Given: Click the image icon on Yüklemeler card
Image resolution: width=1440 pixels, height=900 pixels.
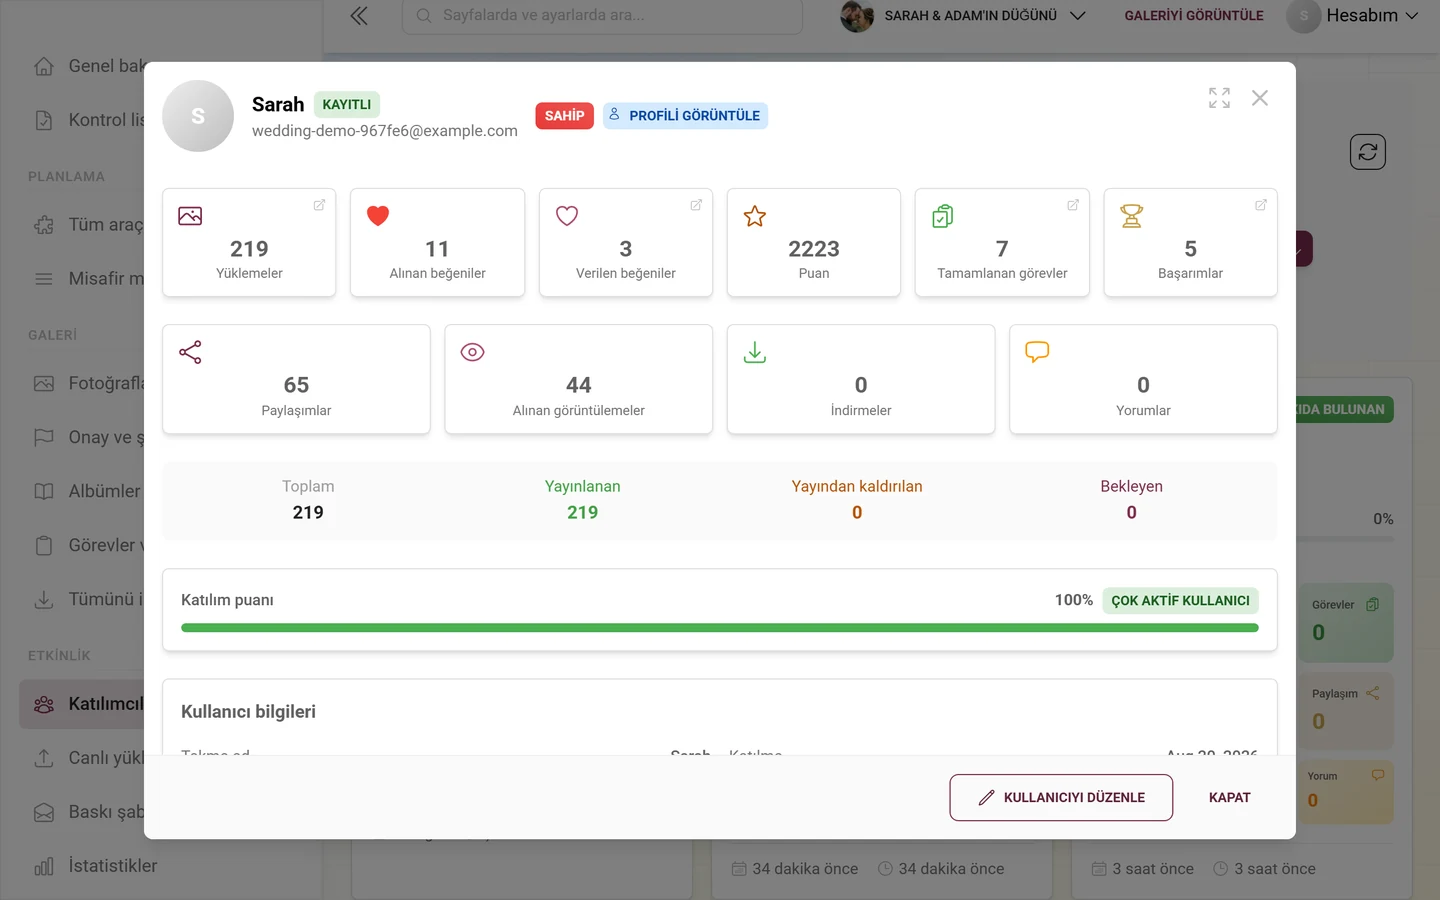Looking at the screenshot, I should (190, 216).
